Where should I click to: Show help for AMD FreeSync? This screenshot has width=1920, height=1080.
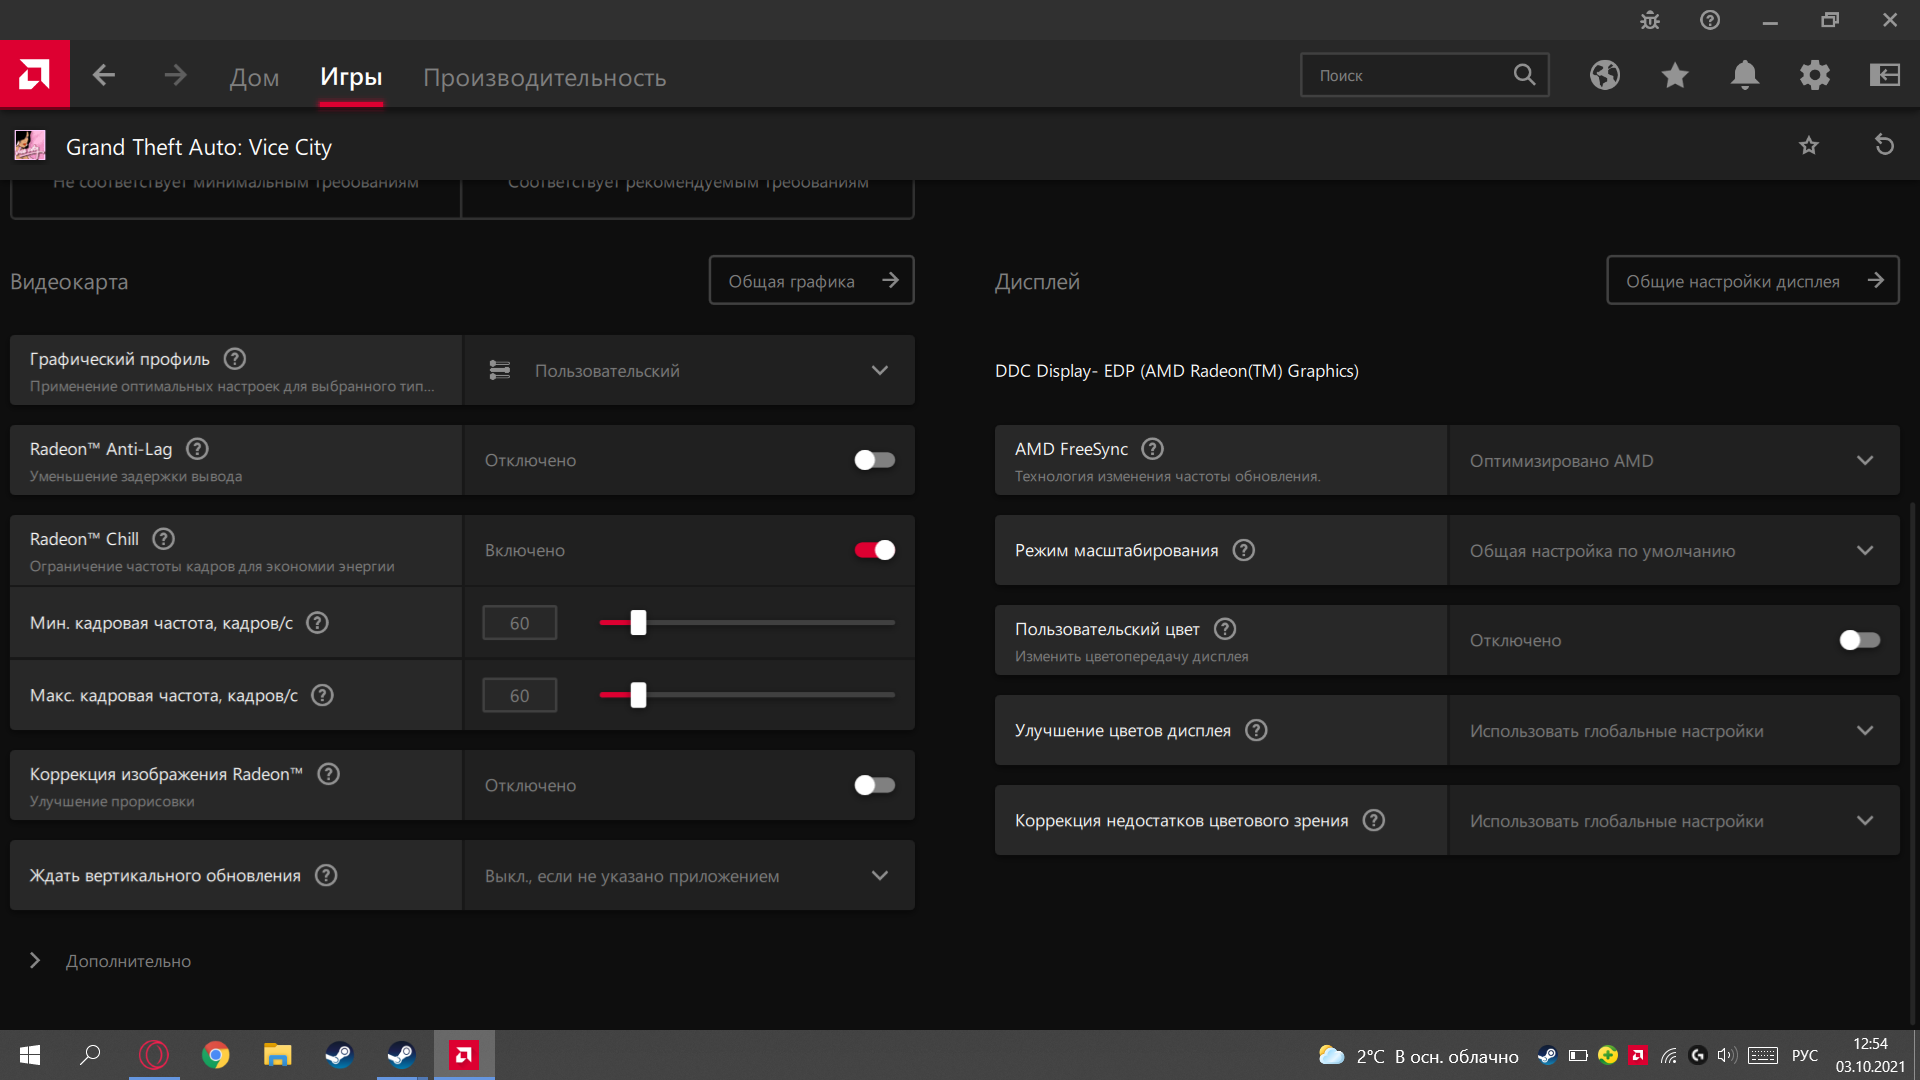click(1153, 449)
